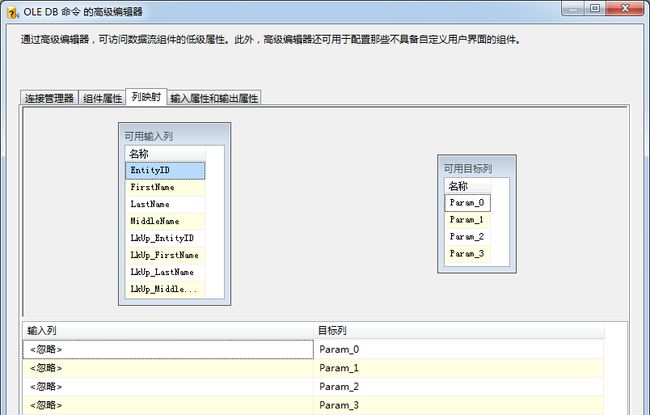Screen dimensions: 650x415
Task: Open input column dropdown for Param_0 row
Action: pos(168,349)
